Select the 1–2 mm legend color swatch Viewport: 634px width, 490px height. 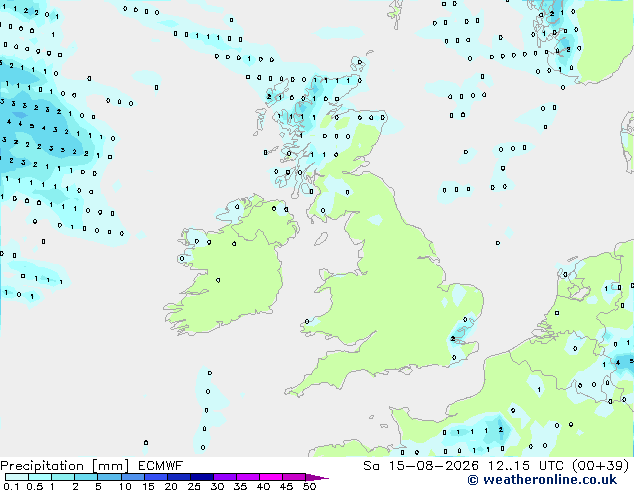coord(63,477)
